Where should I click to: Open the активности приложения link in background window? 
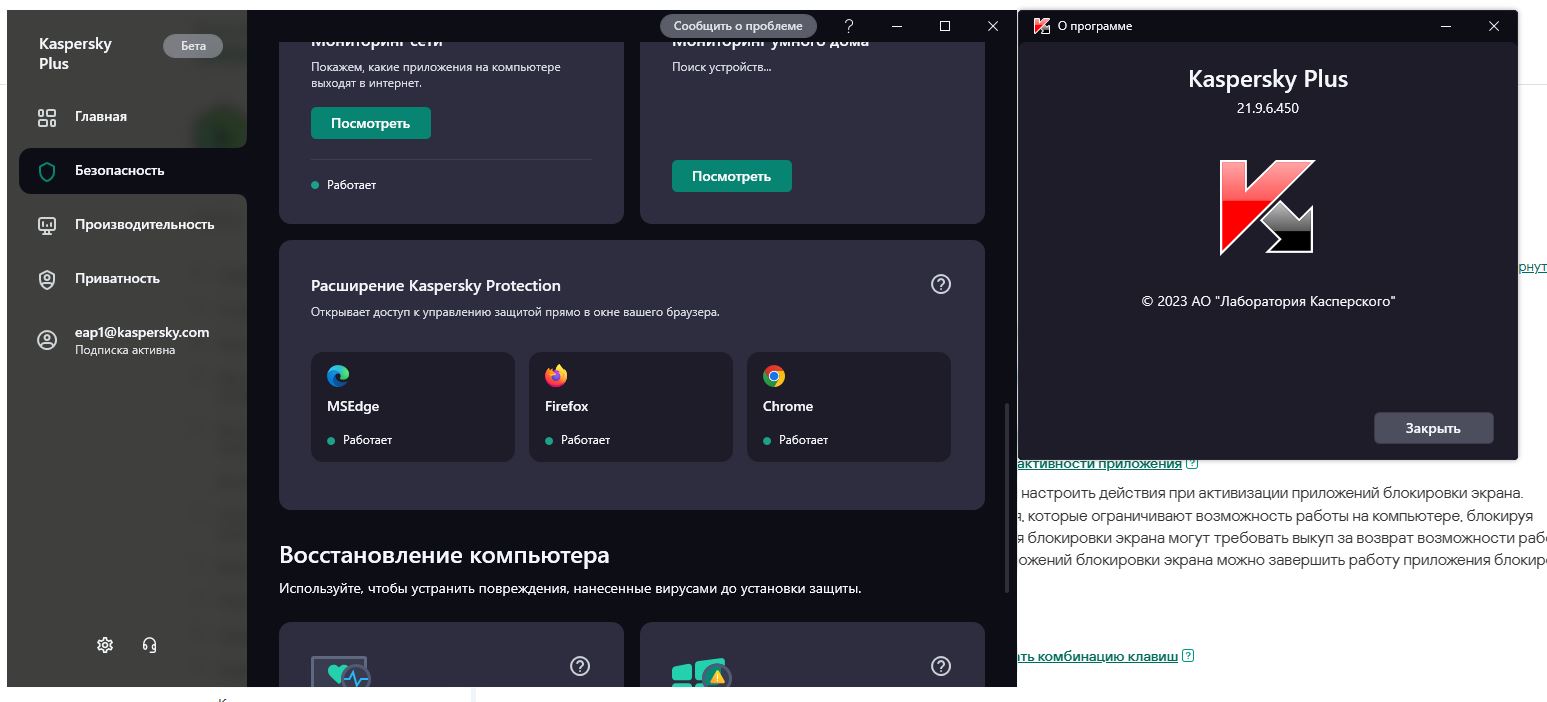point(1100,463)
